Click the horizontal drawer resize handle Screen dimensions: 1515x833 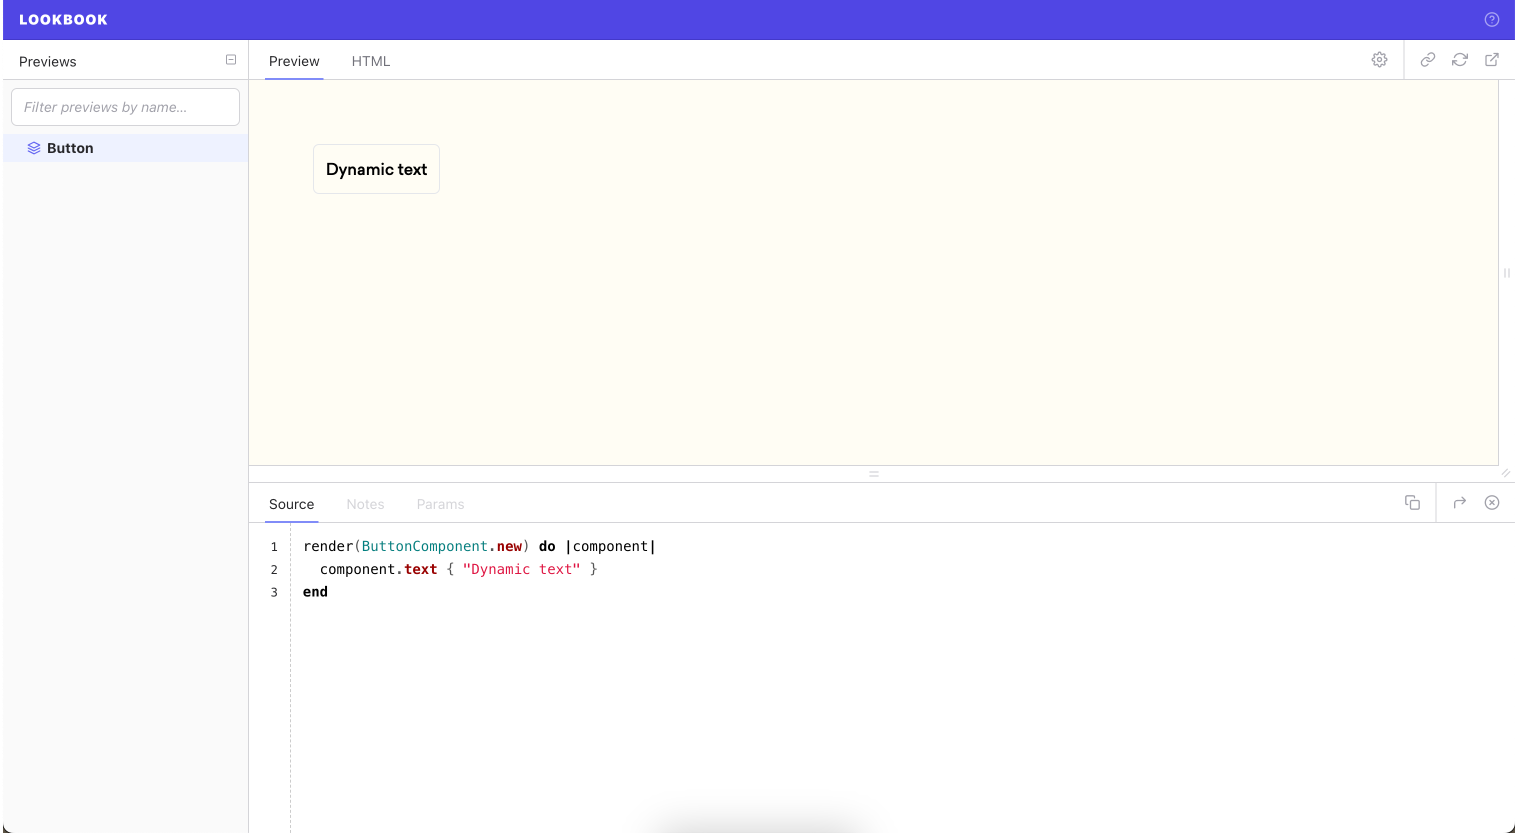pyautogui.click(x=874, y=474)
